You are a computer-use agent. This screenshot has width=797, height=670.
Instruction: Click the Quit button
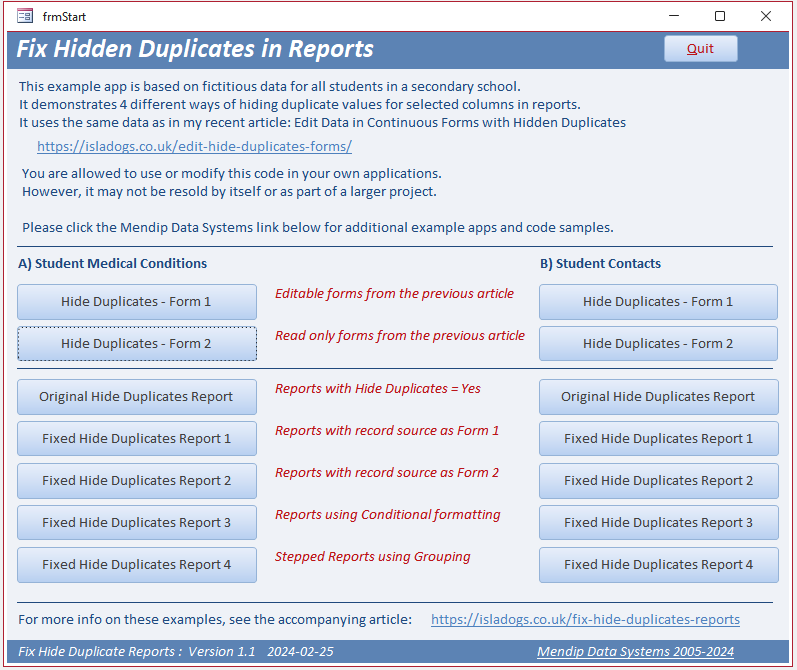point(700,49)
